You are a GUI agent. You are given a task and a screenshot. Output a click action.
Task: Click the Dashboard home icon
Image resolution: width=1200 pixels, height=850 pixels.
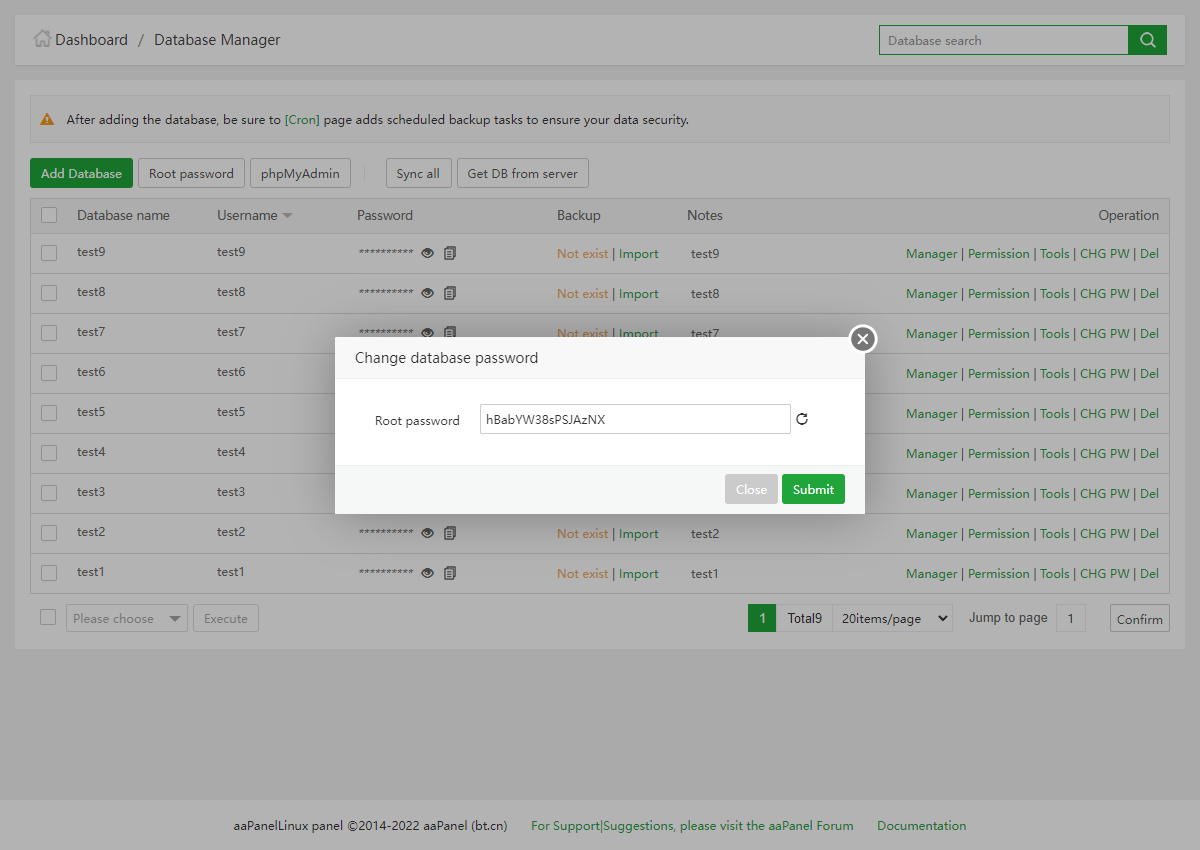(42, 39)
